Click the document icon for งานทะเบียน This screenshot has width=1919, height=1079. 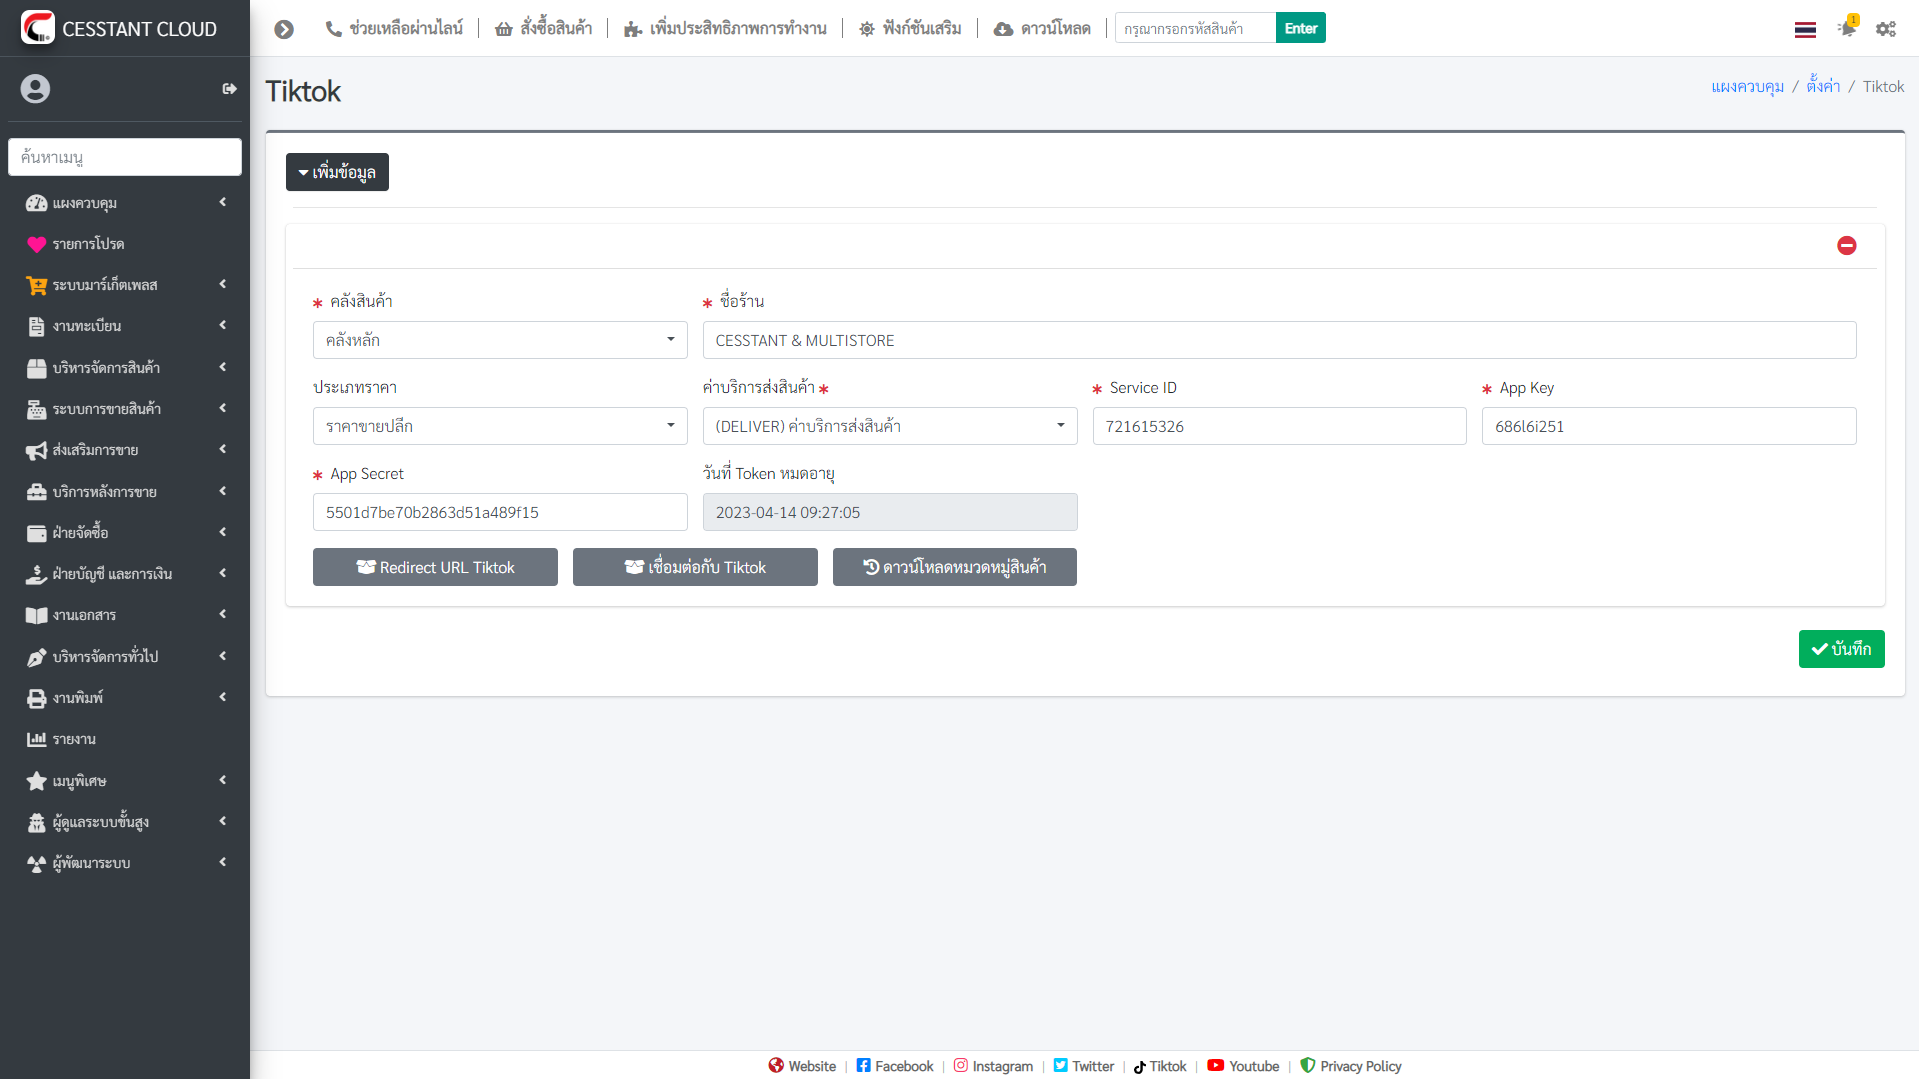click(x=36, y=326)
